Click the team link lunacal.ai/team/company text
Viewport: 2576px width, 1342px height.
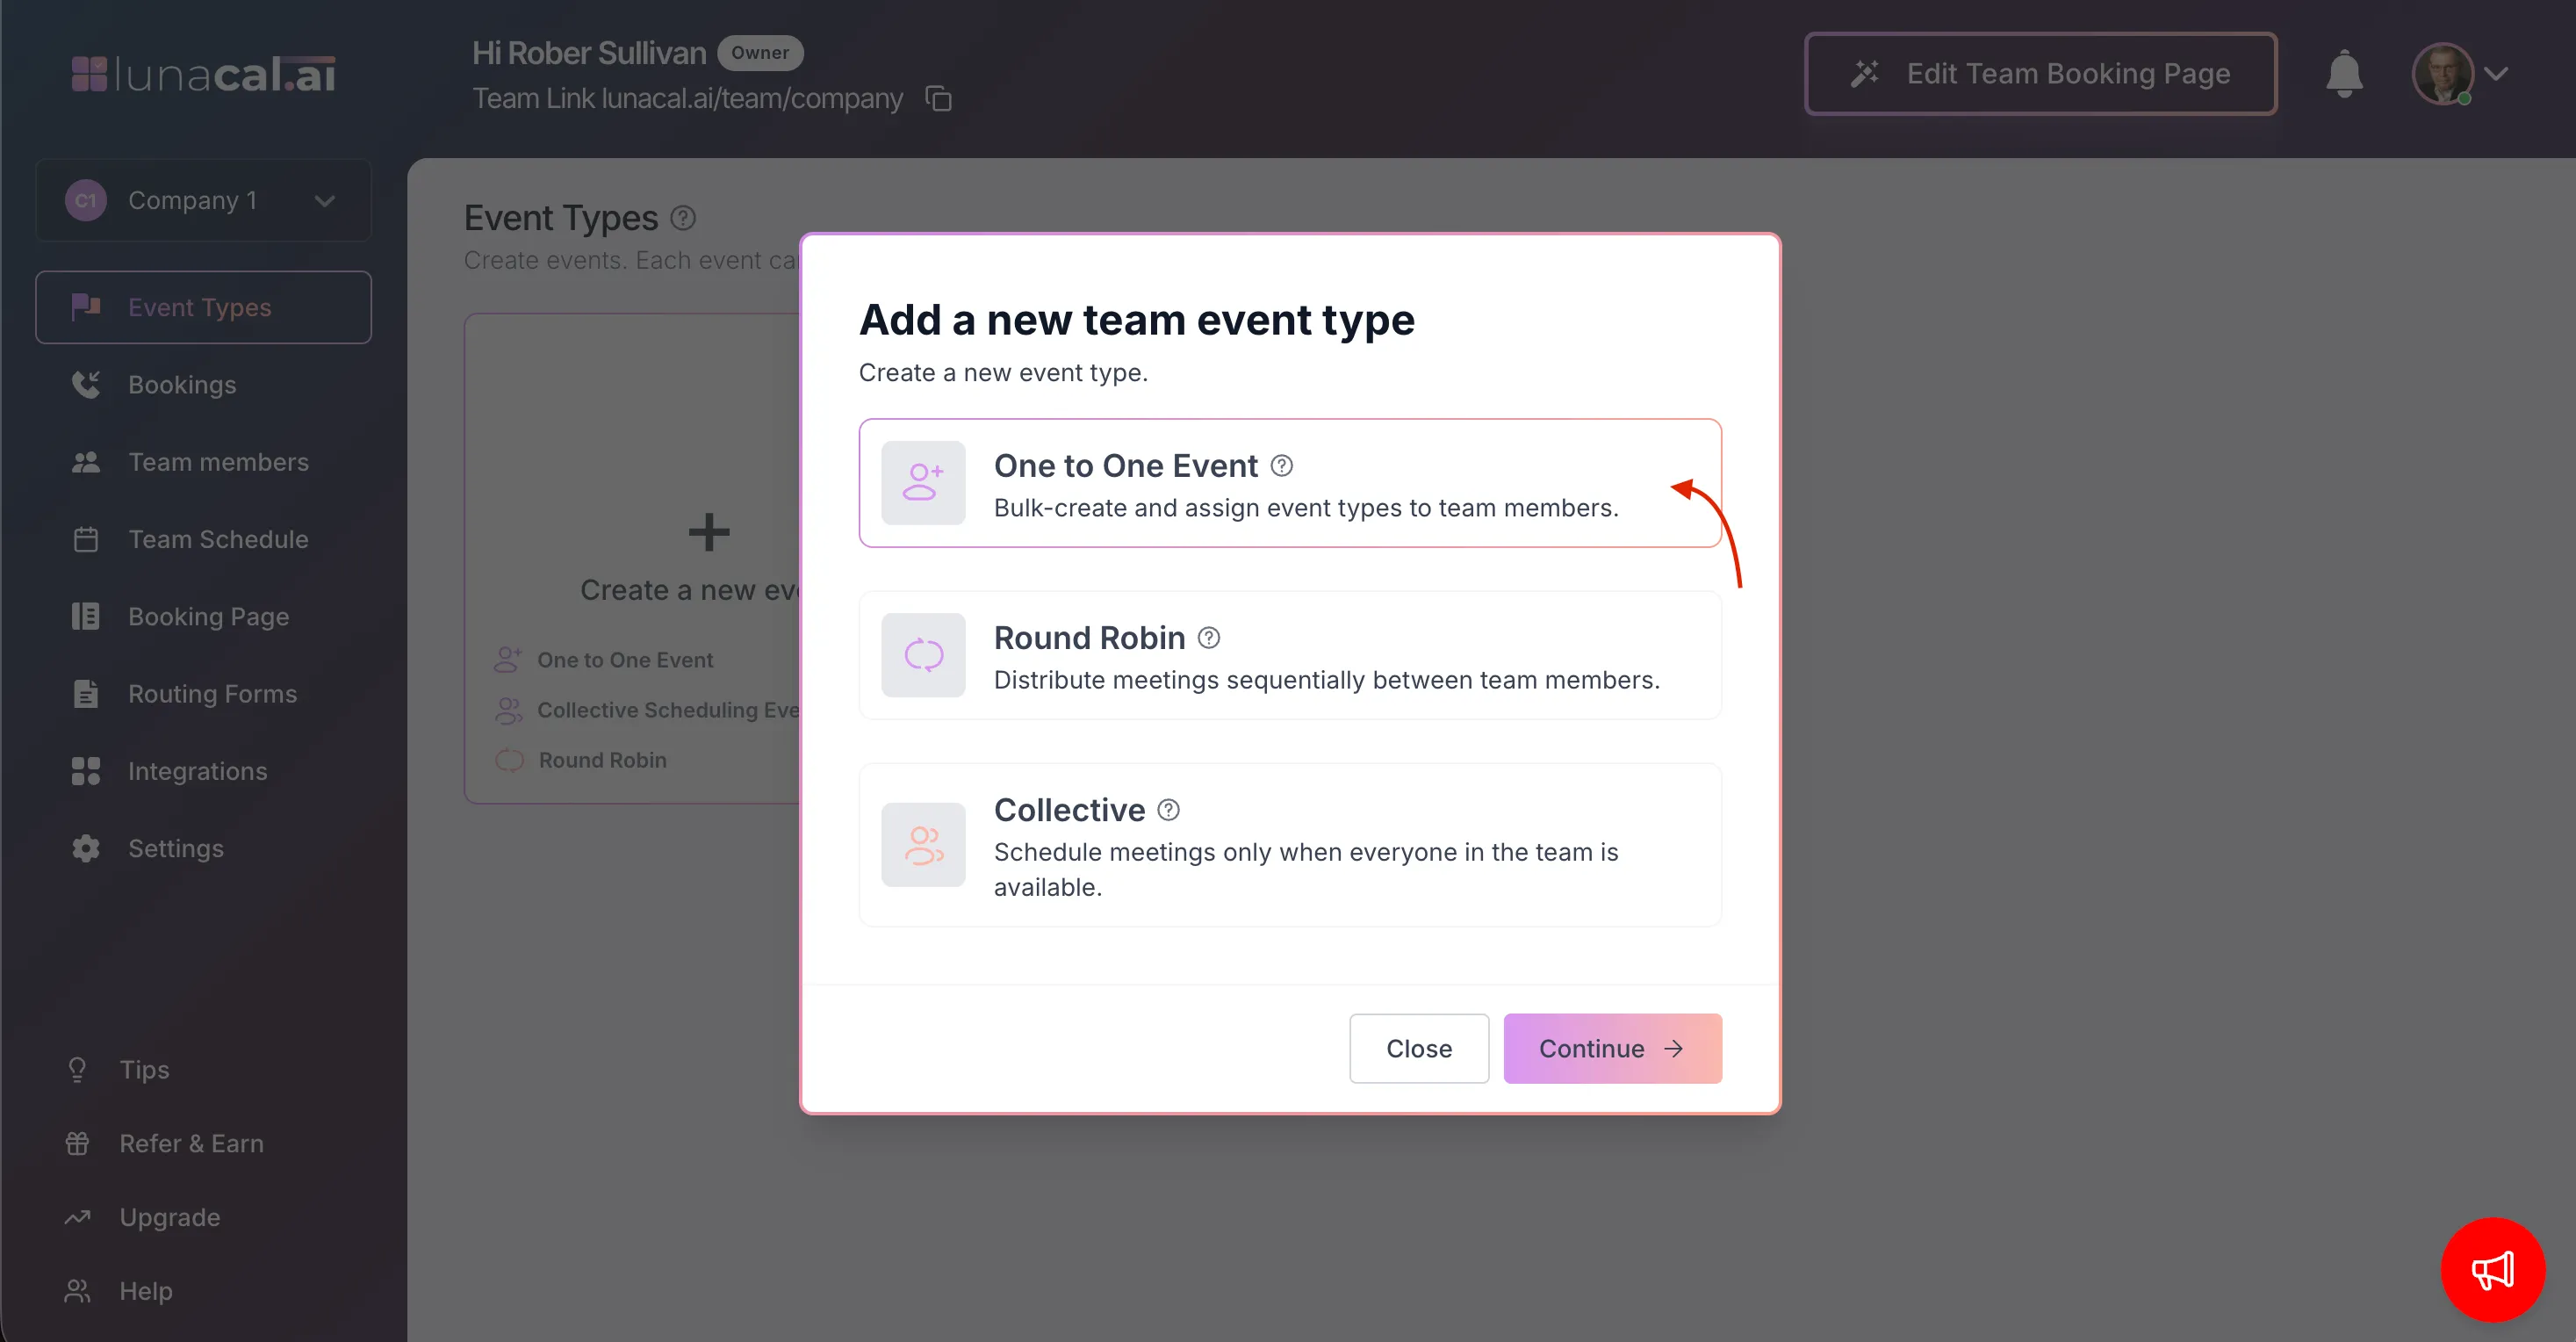(x=752, y=98)
